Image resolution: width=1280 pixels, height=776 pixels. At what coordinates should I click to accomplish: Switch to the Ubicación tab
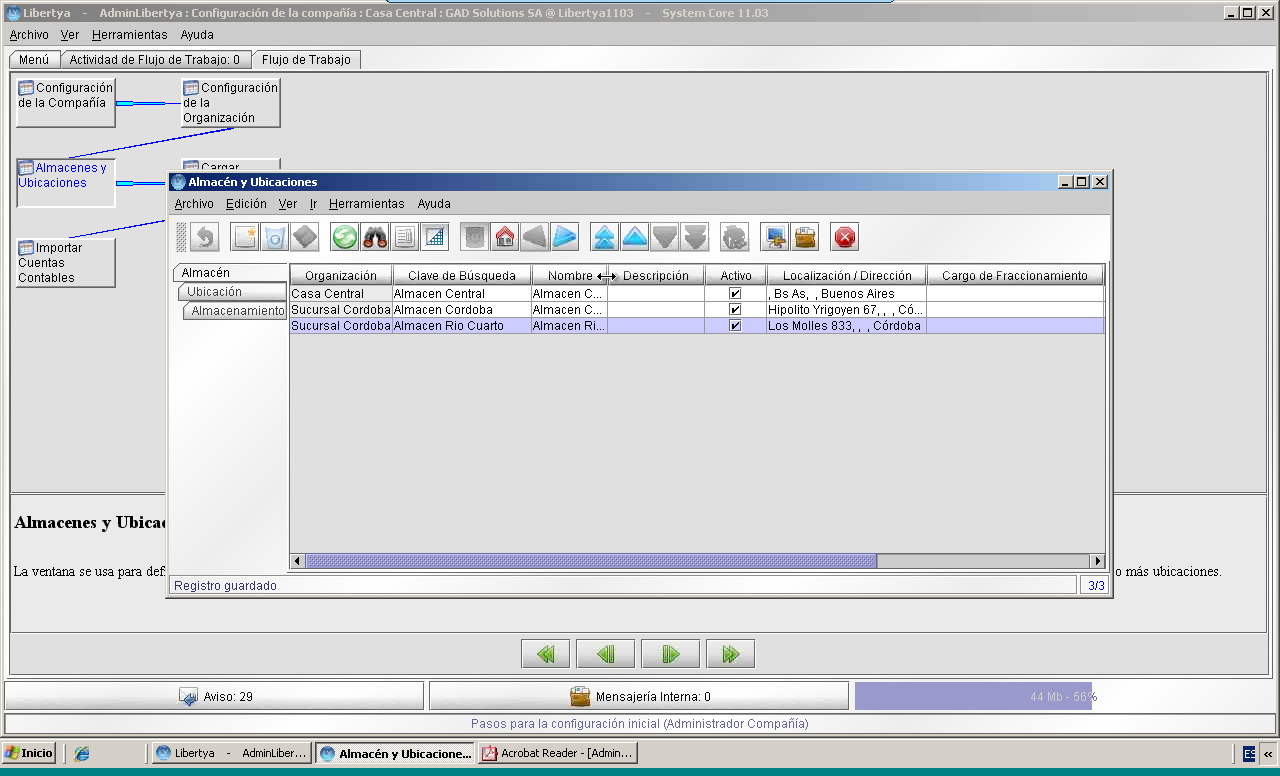[232, 292]
